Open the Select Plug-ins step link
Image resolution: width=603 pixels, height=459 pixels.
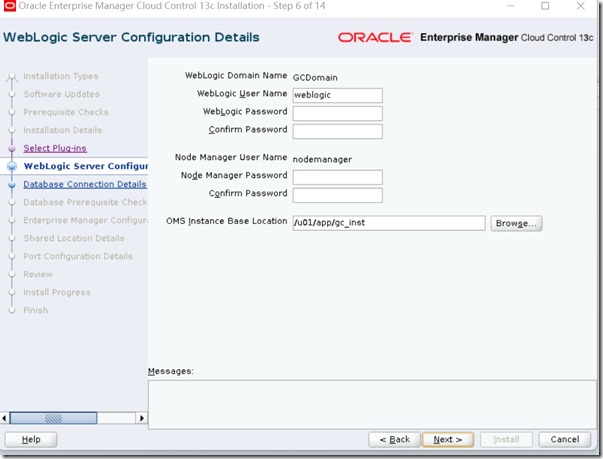pos(55,148)
